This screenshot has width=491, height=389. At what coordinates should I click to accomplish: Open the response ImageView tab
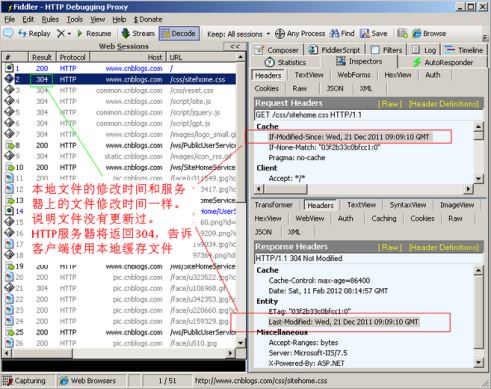click(457, 205)
